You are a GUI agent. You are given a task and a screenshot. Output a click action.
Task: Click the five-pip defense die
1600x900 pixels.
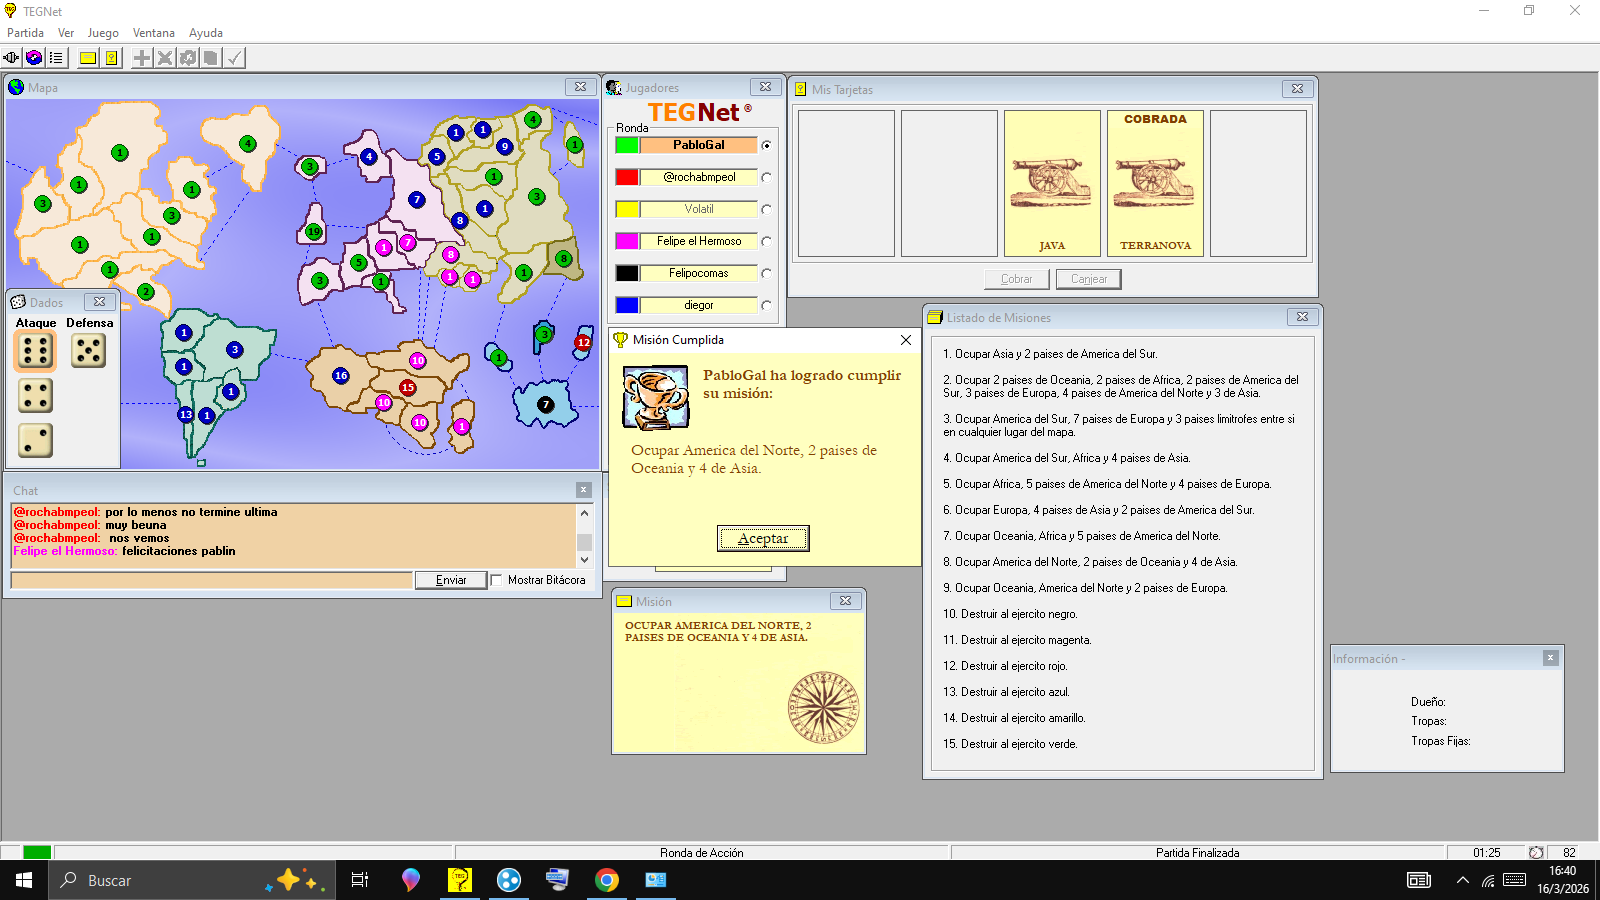(88, 351)
